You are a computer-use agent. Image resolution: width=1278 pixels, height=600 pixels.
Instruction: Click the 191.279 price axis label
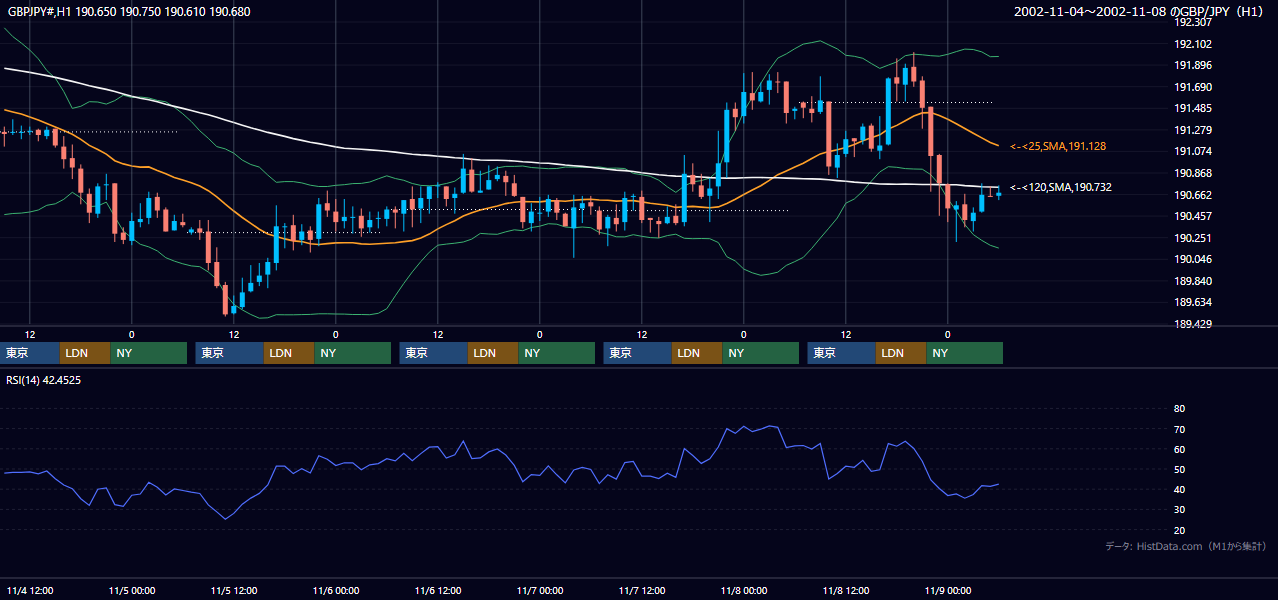(x=1194, y=130)
